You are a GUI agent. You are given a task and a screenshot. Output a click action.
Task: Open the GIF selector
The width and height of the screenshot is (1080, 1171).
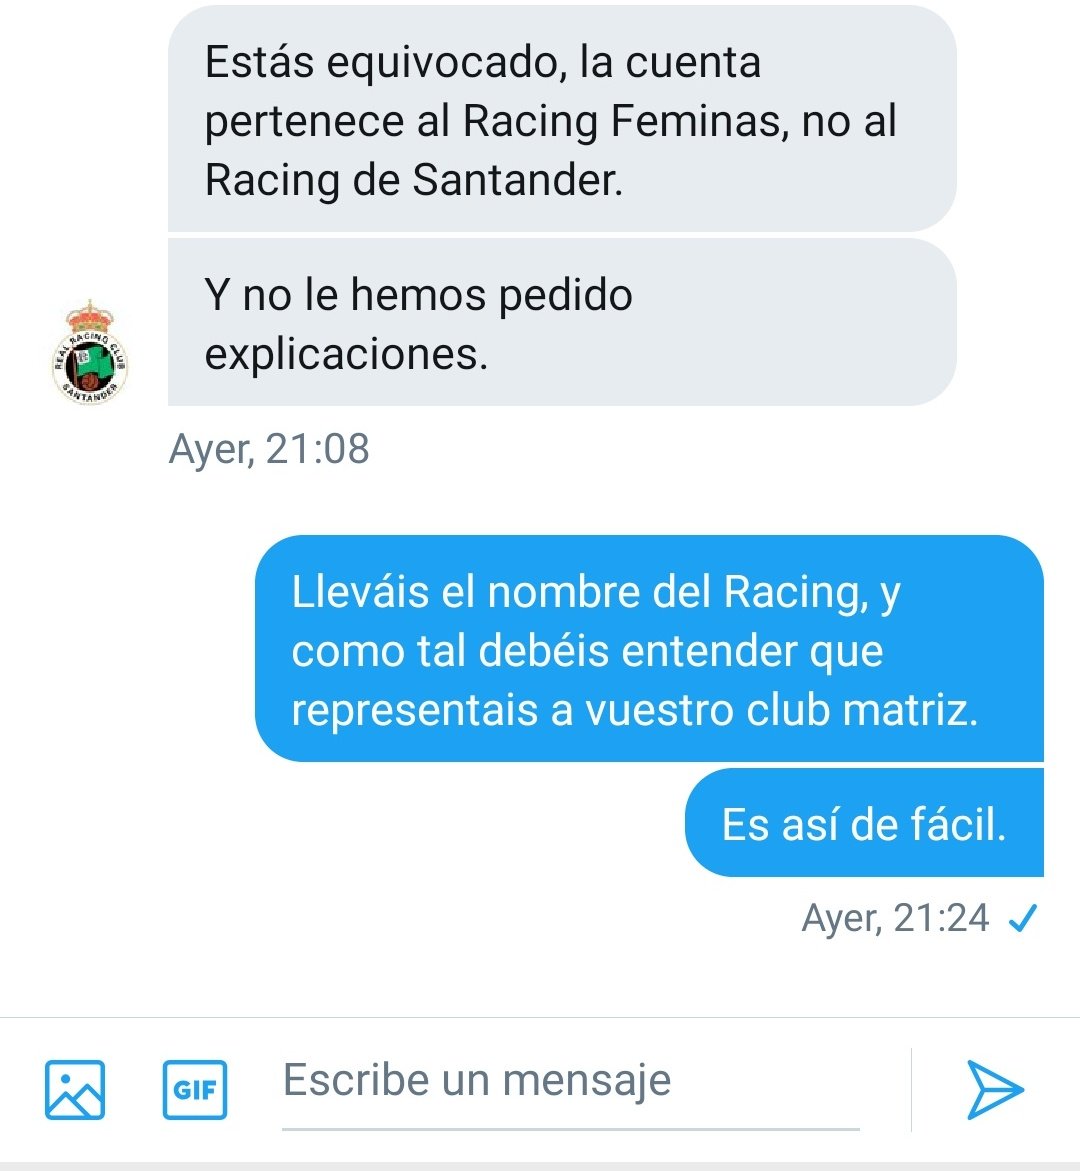coord(194,1090)
